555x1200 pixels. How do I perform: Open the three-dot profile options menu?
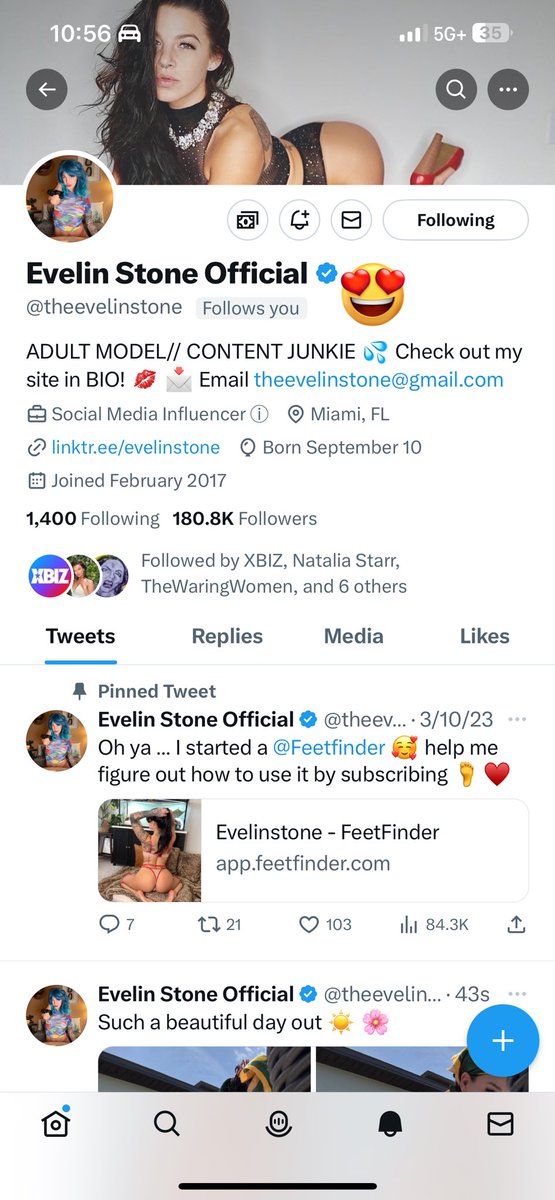(508, 90)
